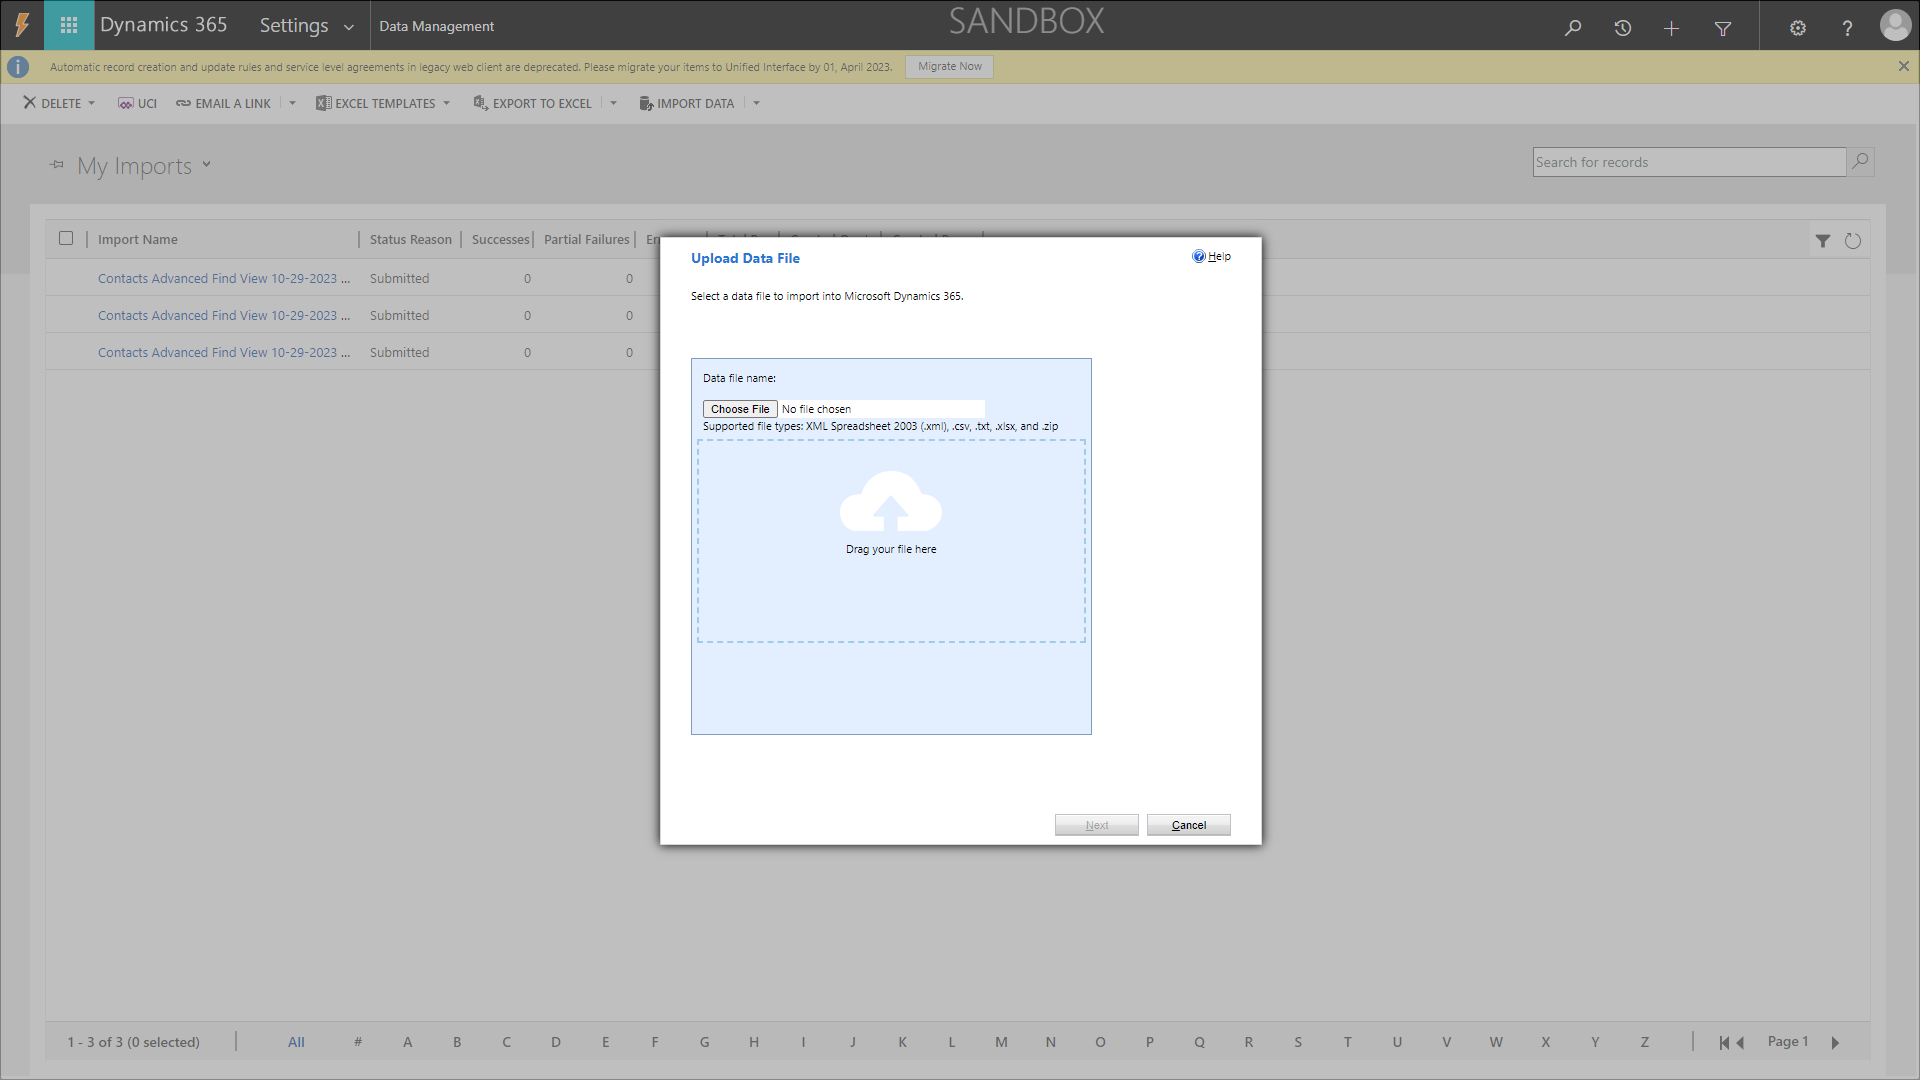Click the Migrate Now button
The width and height of the screenshot is (1920, 1080).
(x=949, y=66)
